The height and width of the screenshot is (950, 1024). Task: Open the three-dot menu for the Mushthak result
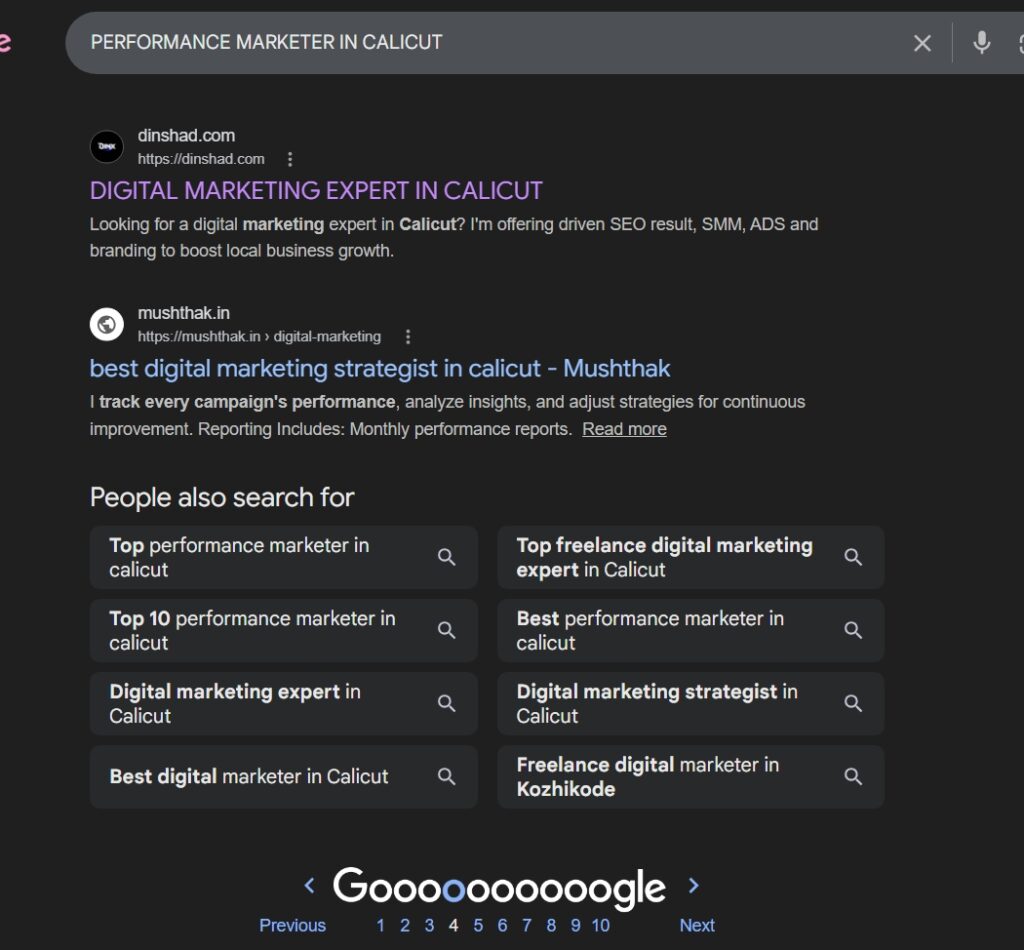407,337
